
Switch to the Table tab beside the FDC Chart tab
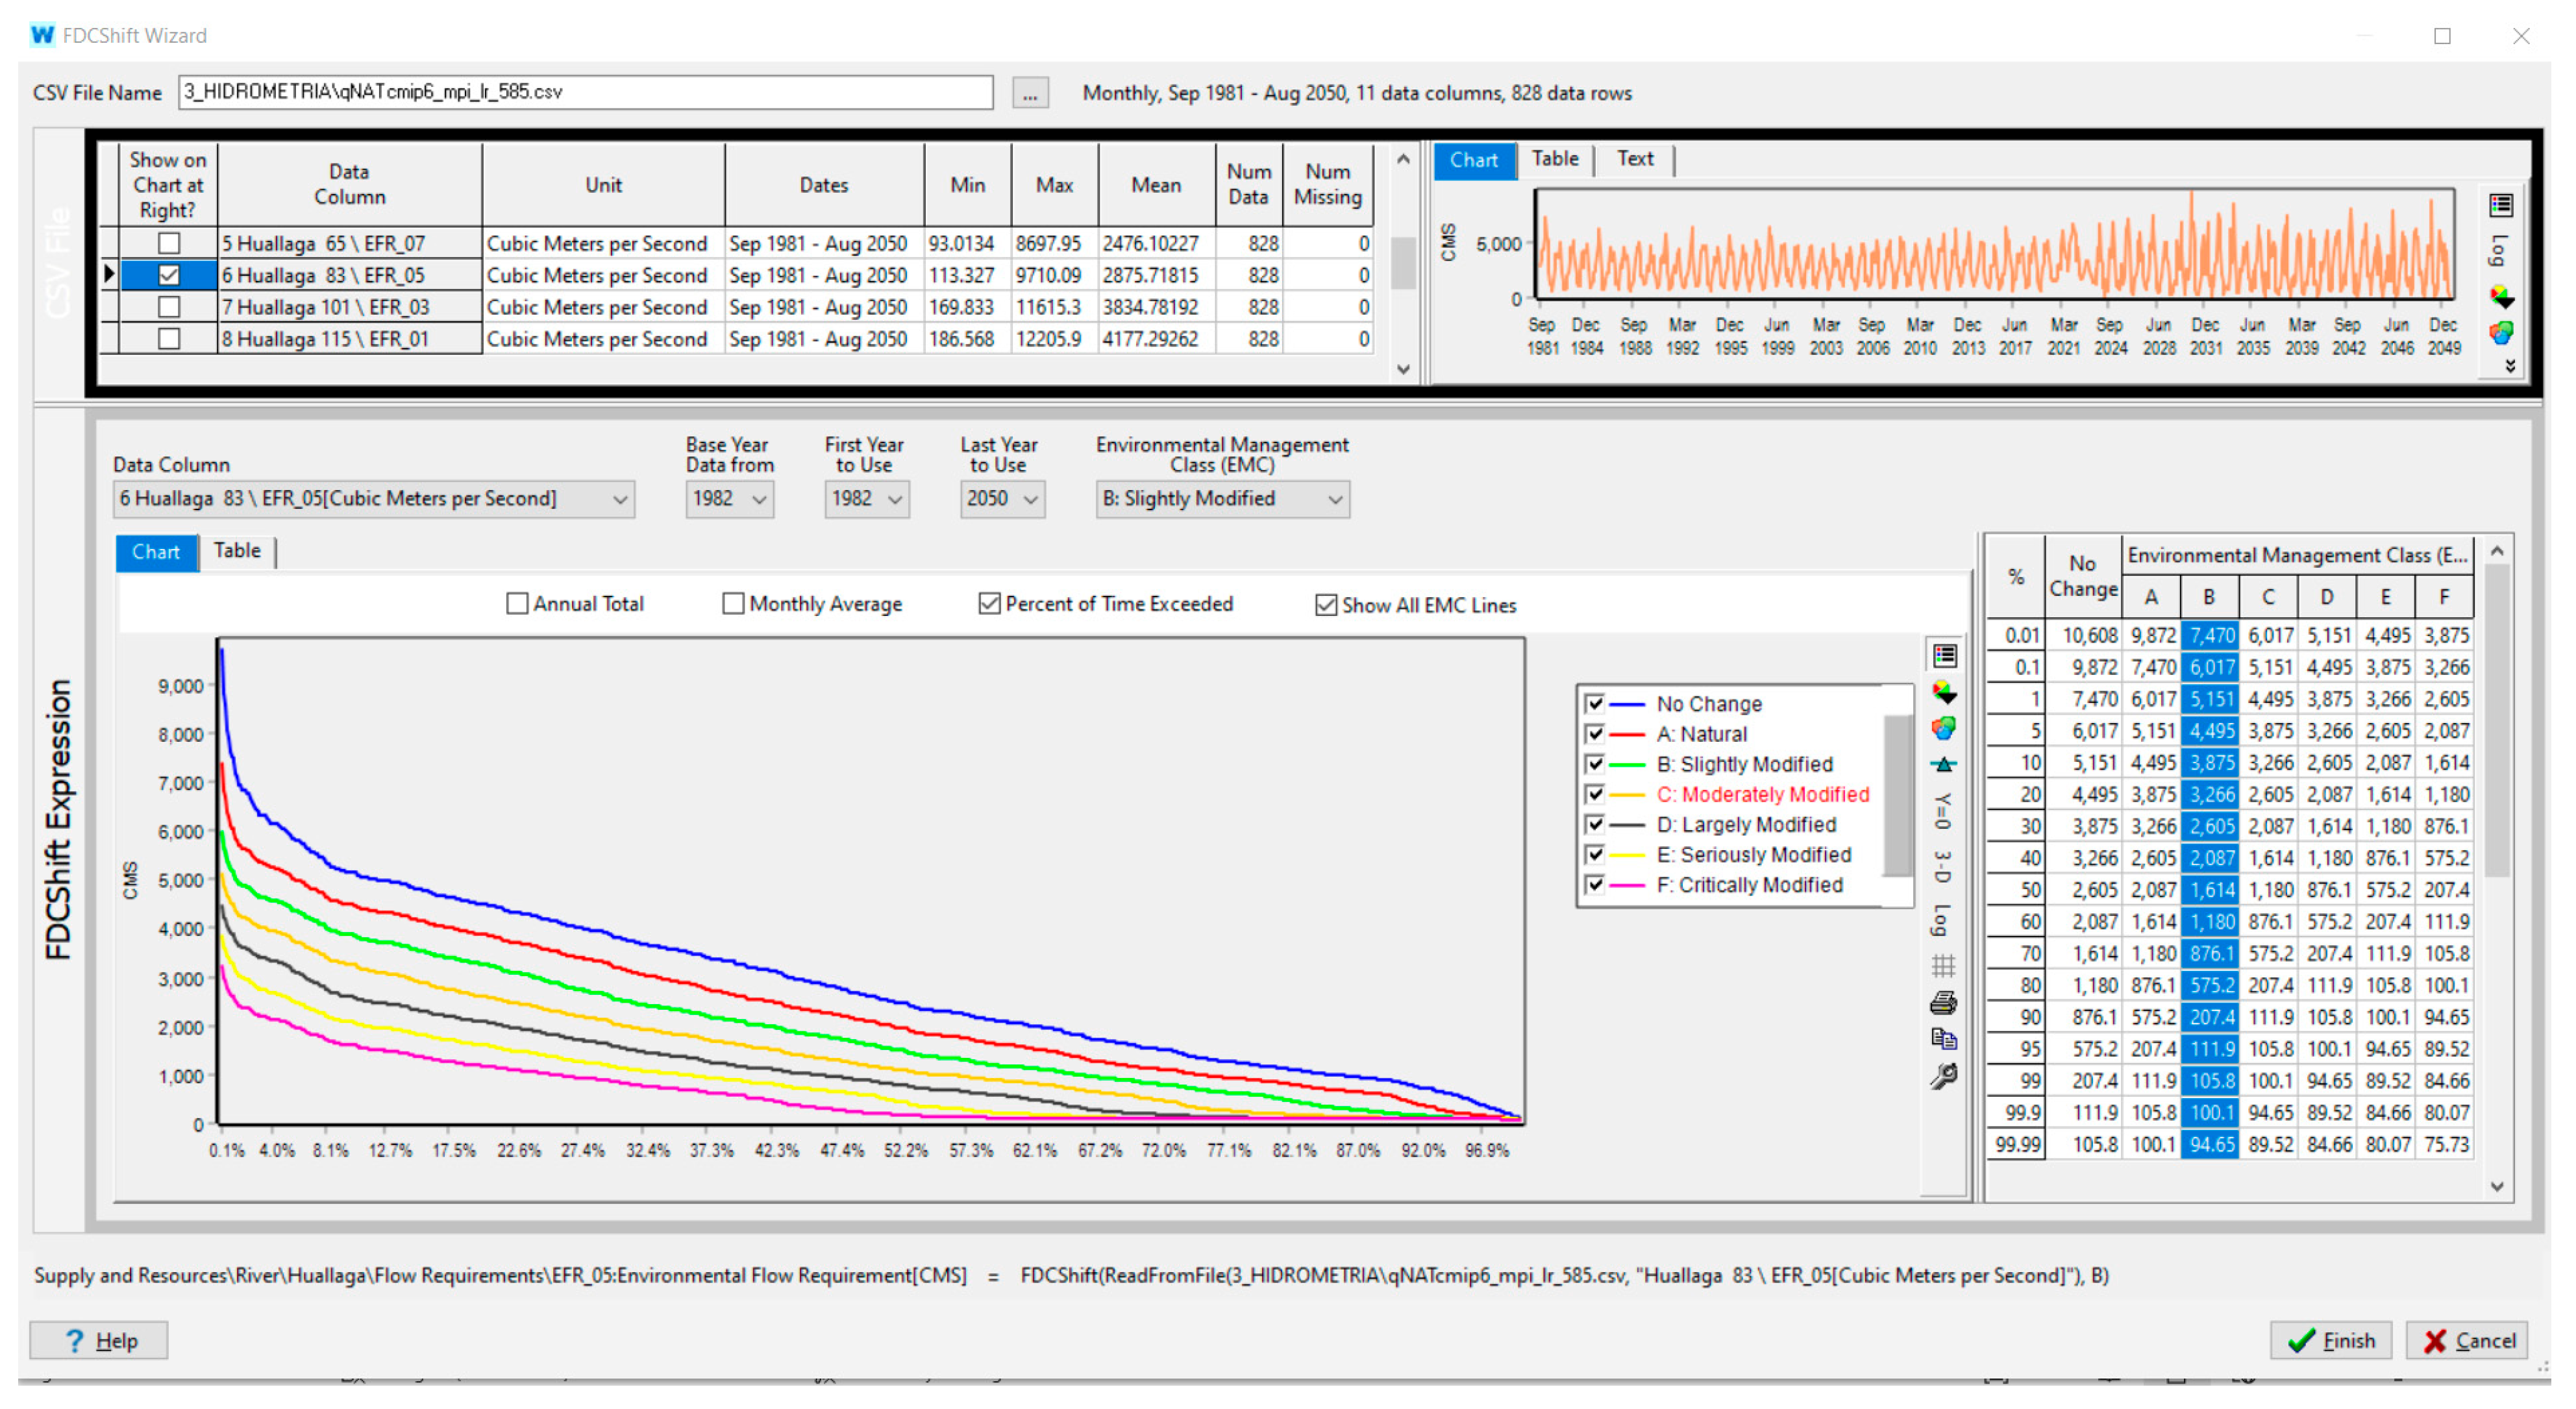(237, 551)
